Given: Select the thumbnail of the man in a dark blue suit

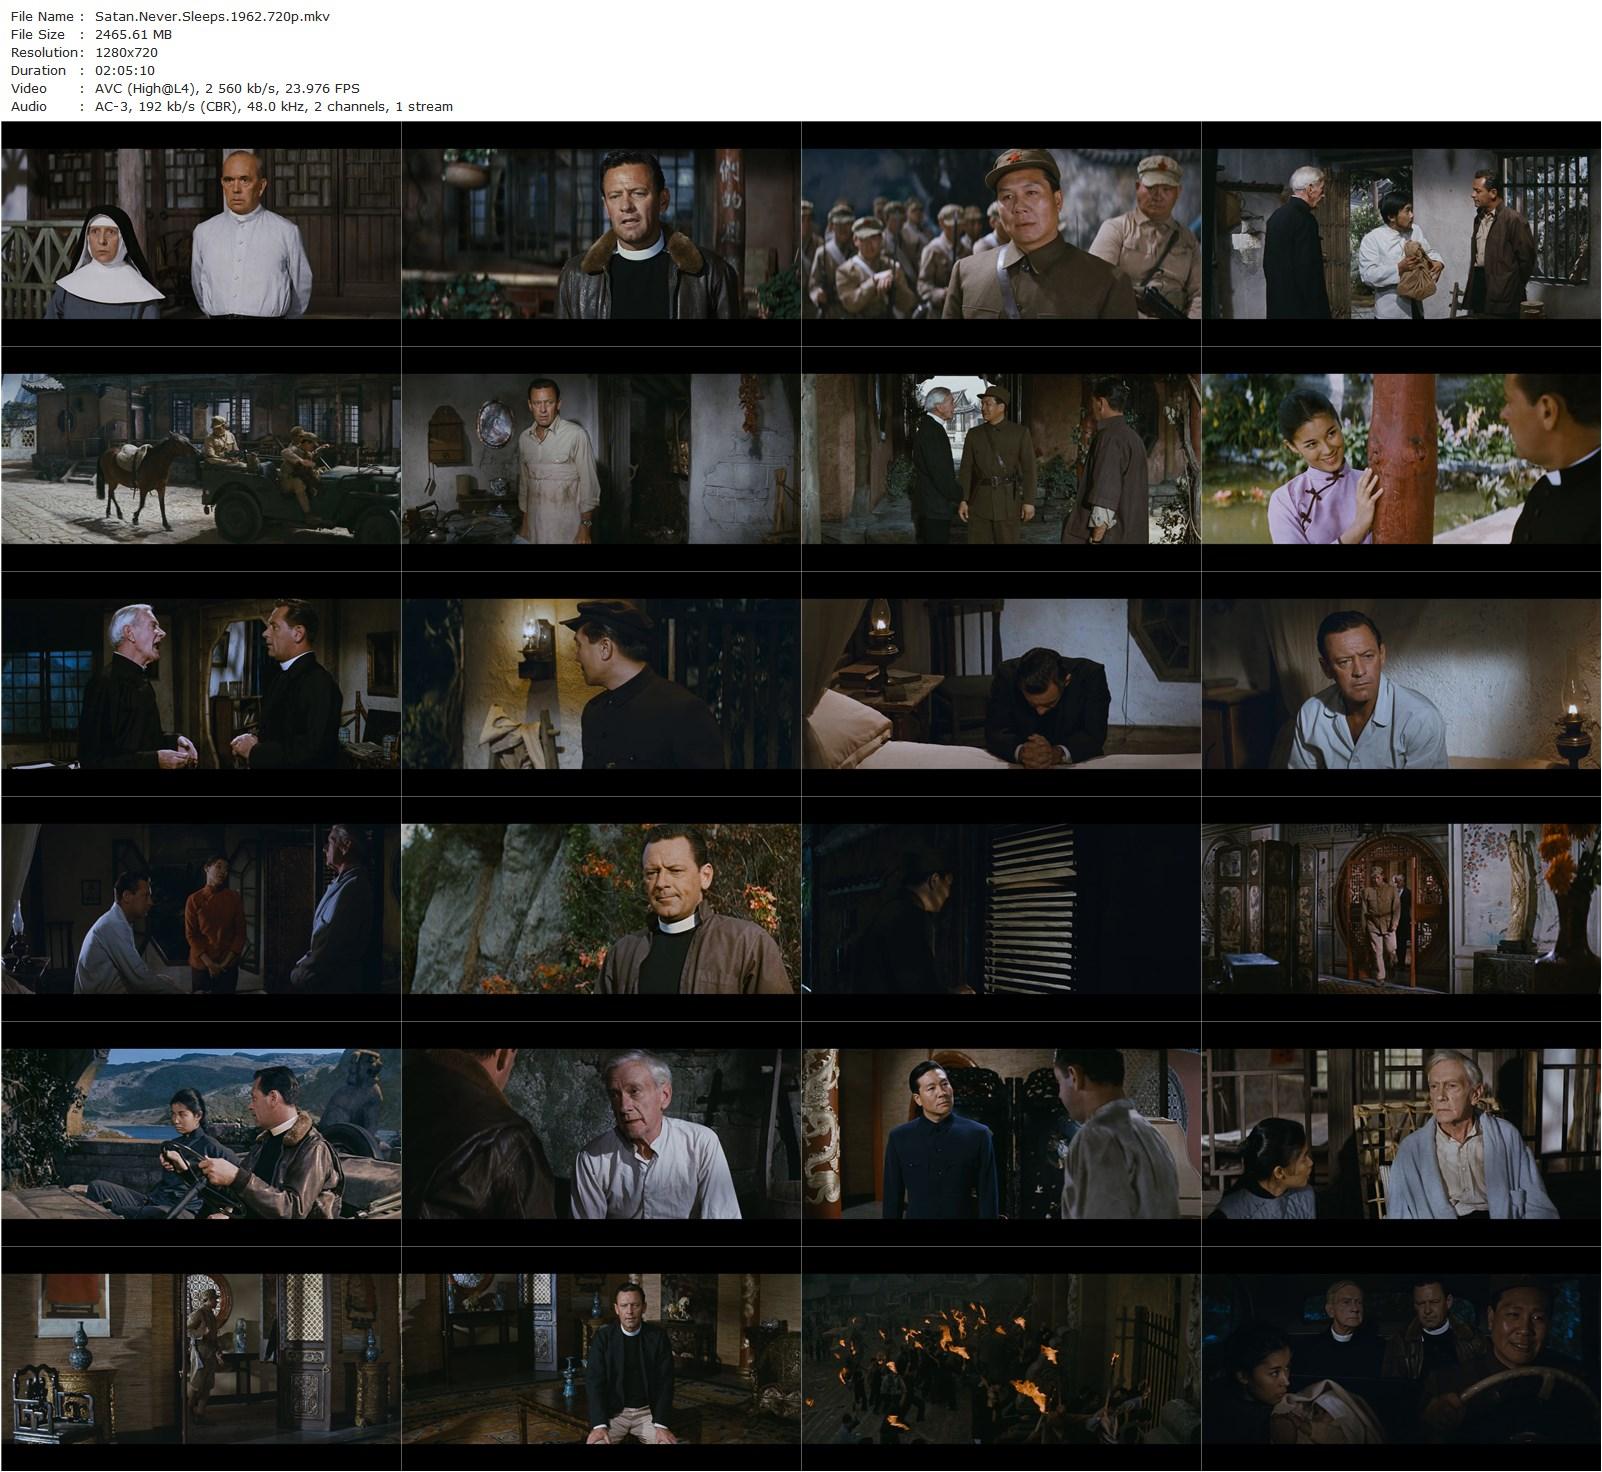Looking at the screenshot, I should 1001,1134.
